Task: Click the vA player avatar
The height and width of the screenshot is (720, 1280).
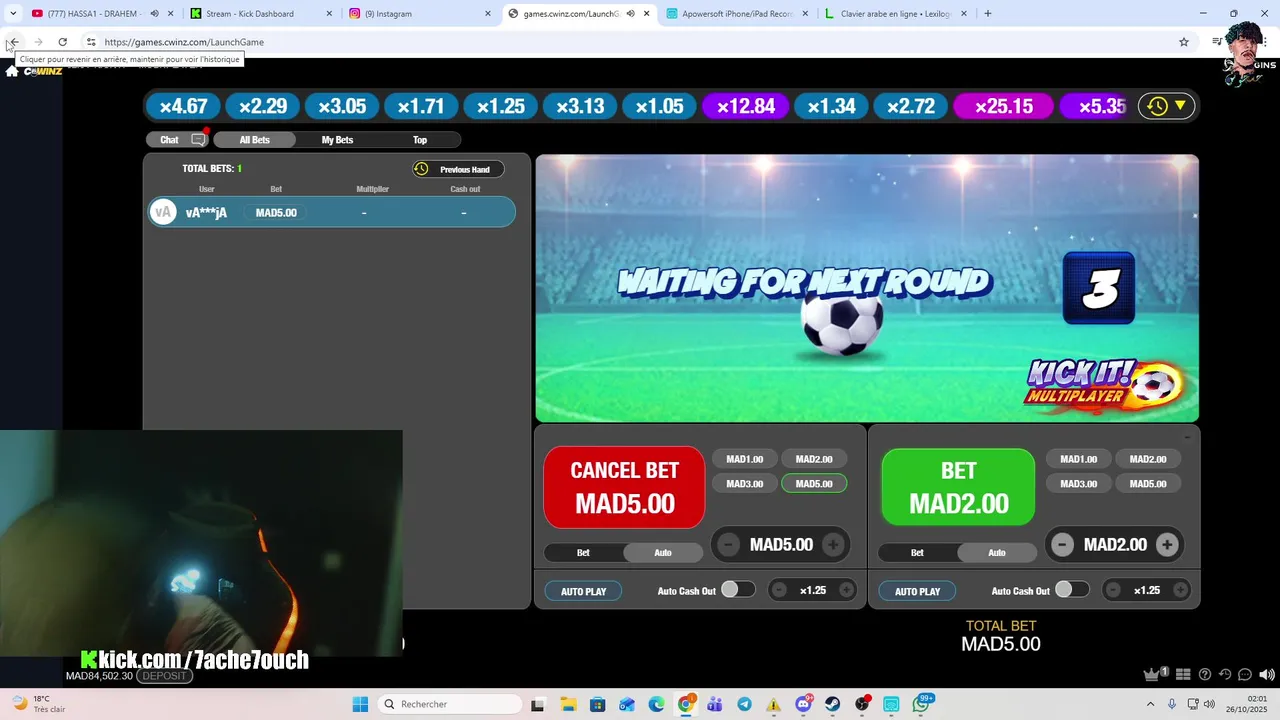Action: [163, 212]
